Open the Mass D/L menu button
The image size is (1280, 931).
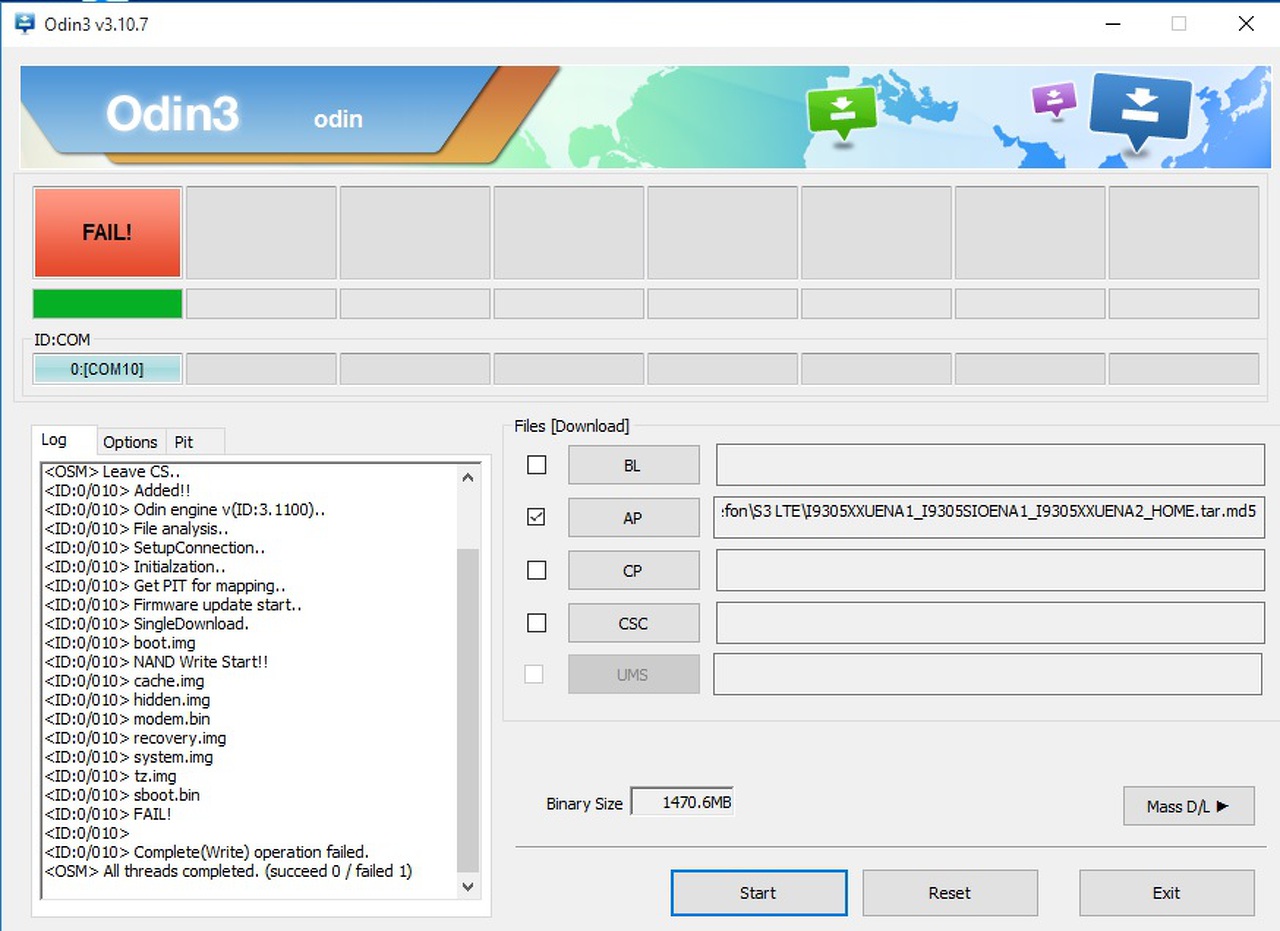1189,806
